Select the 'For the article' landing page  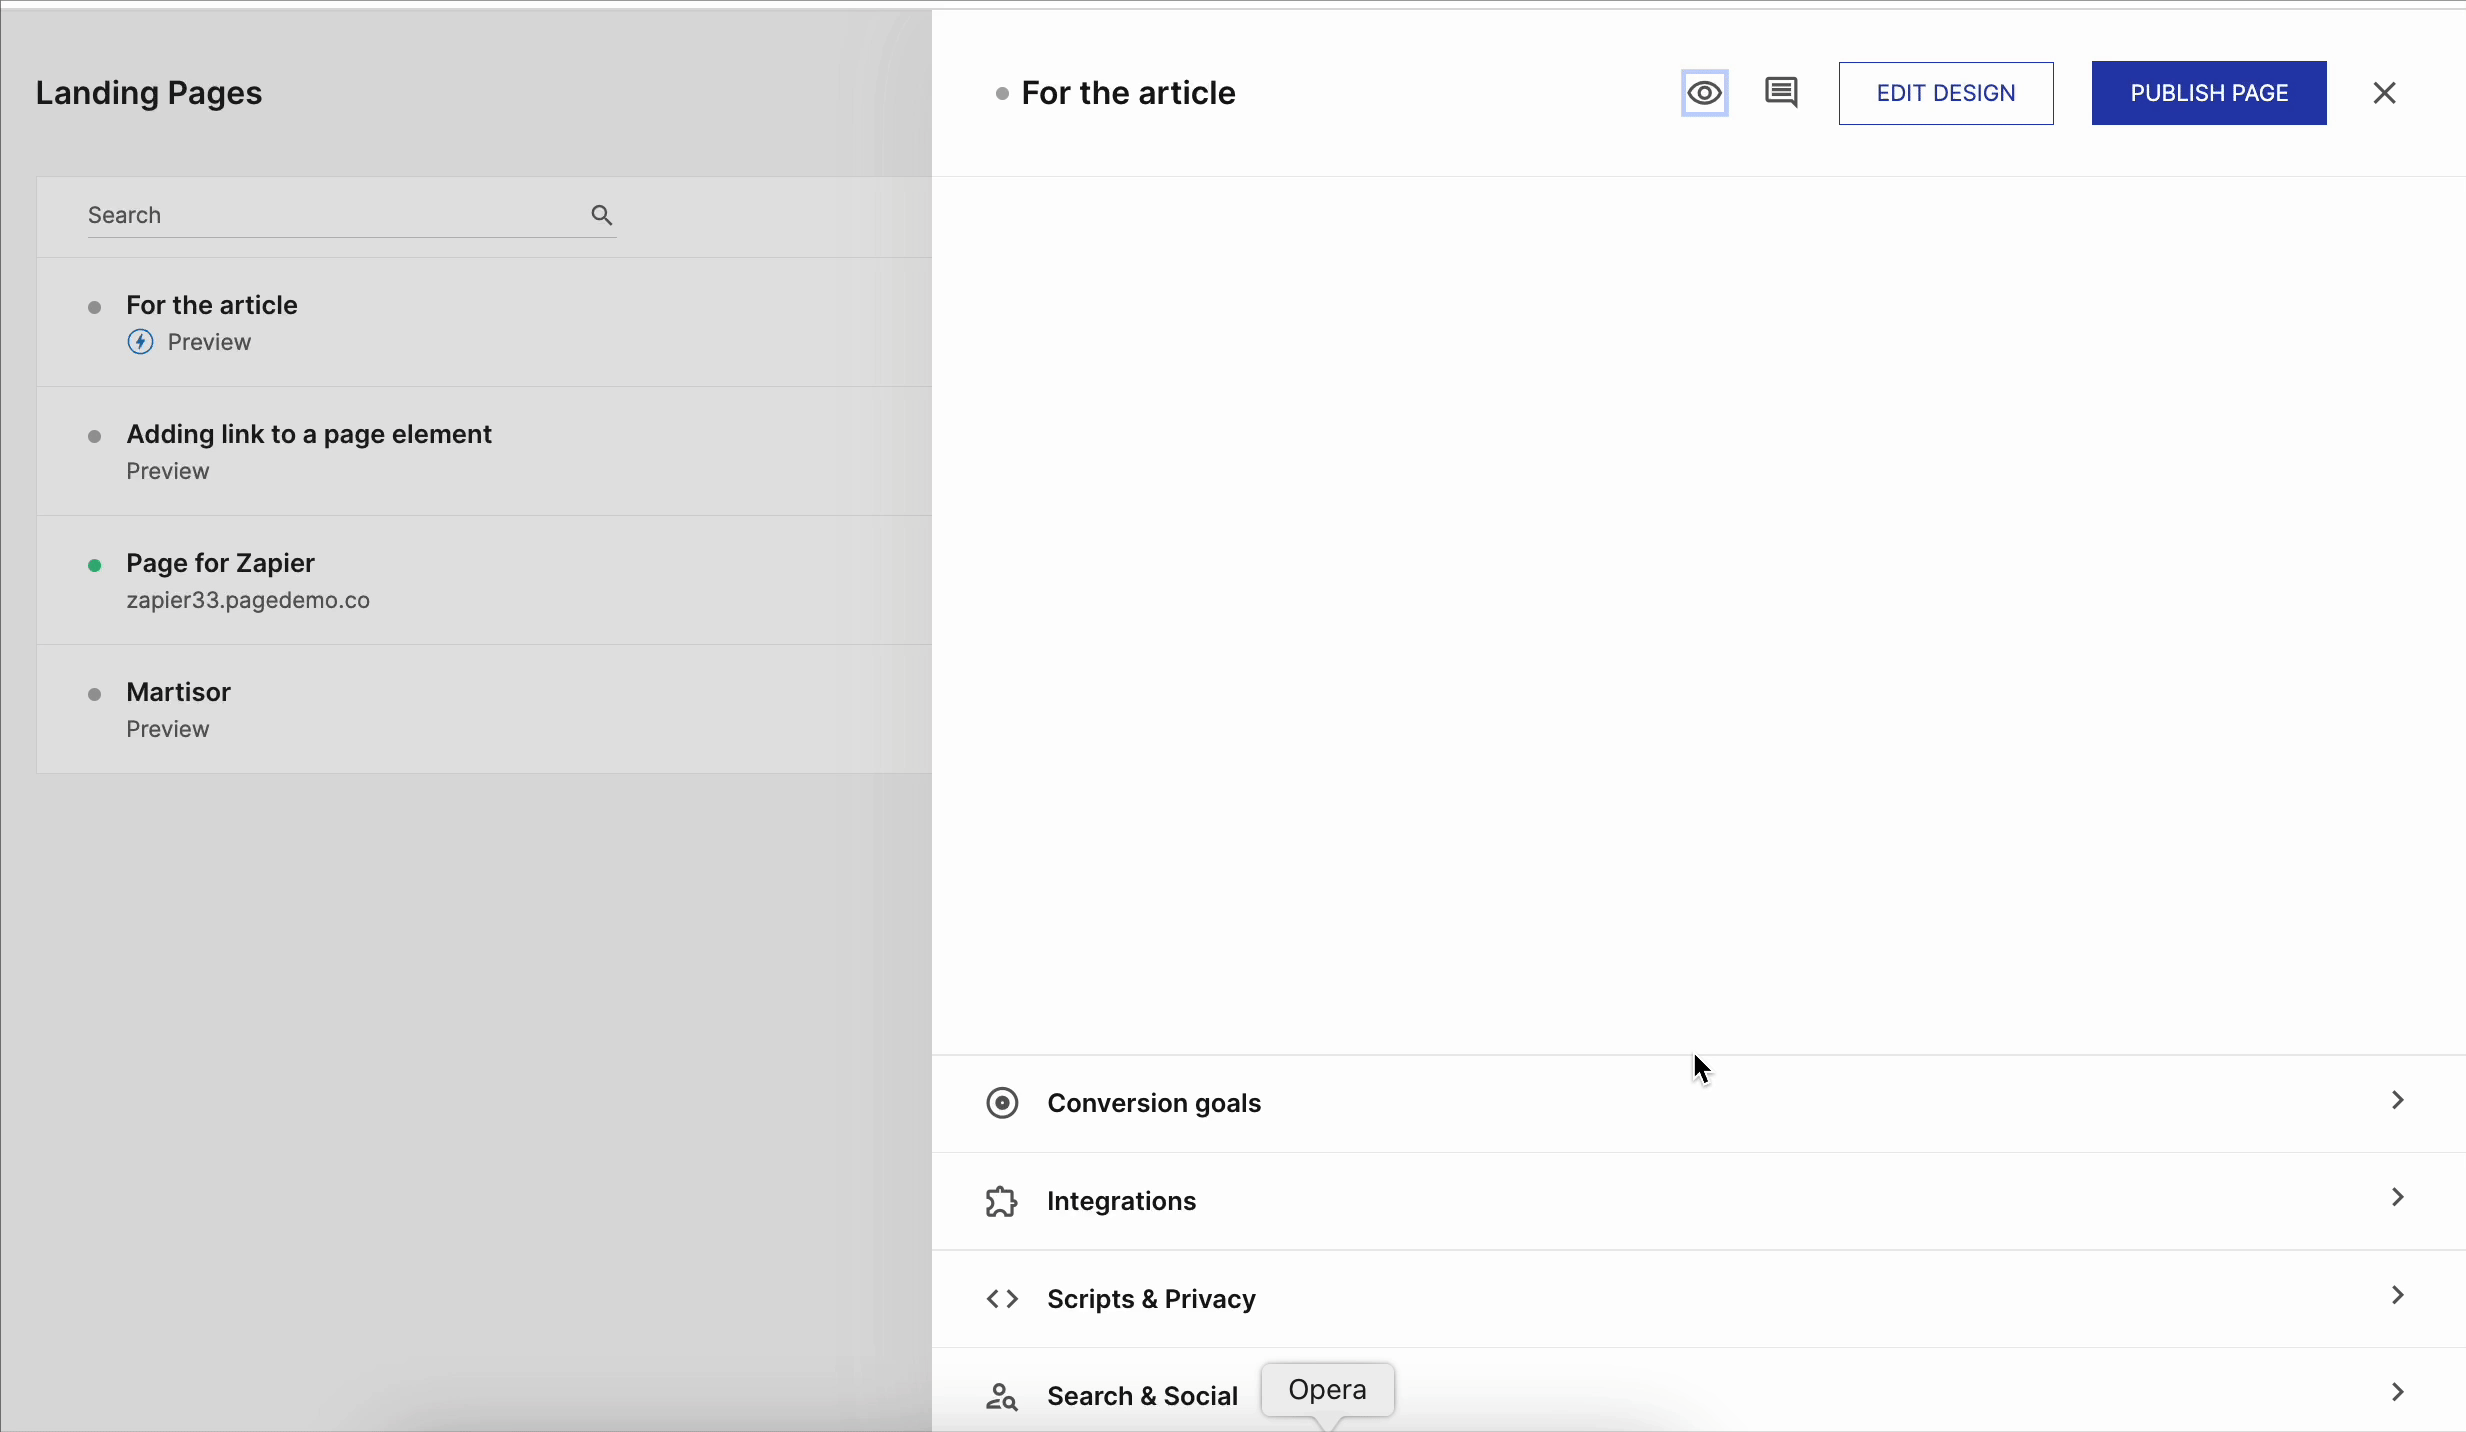[212, 305]
